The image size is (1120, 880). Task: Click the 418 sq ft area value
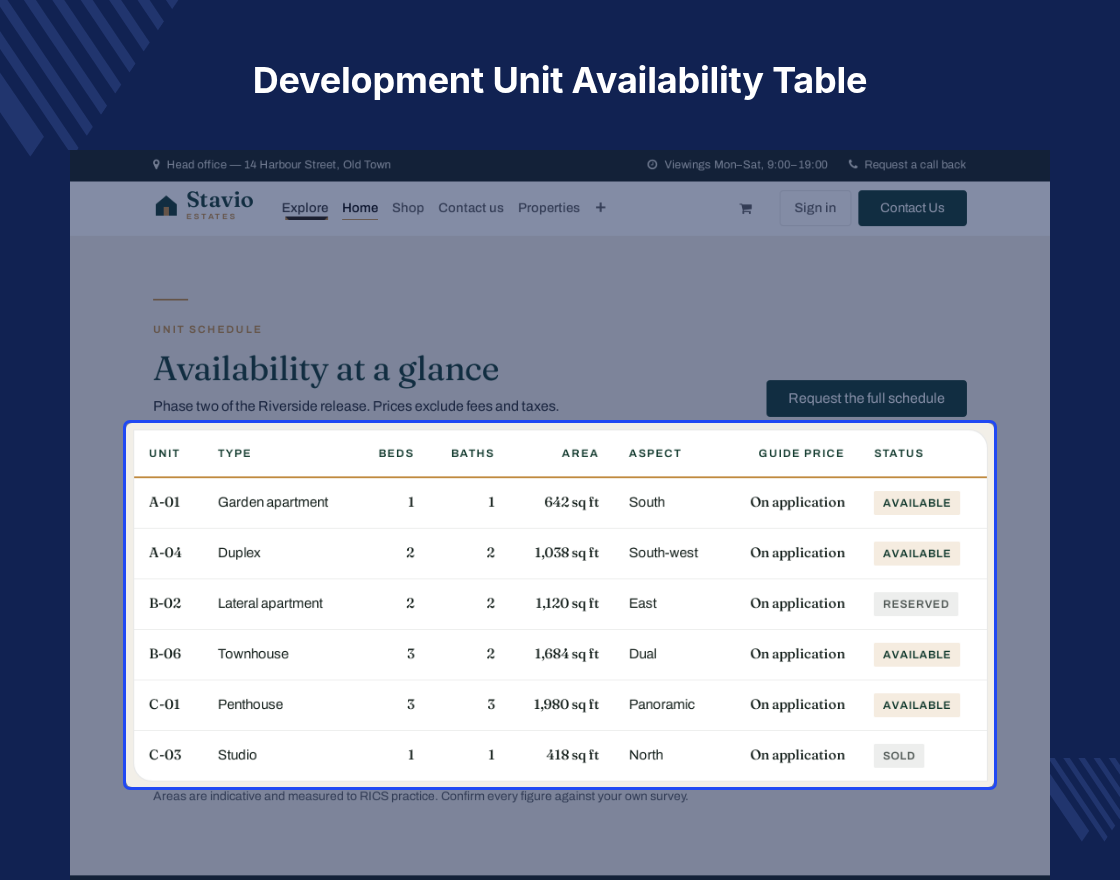[573, 755]
